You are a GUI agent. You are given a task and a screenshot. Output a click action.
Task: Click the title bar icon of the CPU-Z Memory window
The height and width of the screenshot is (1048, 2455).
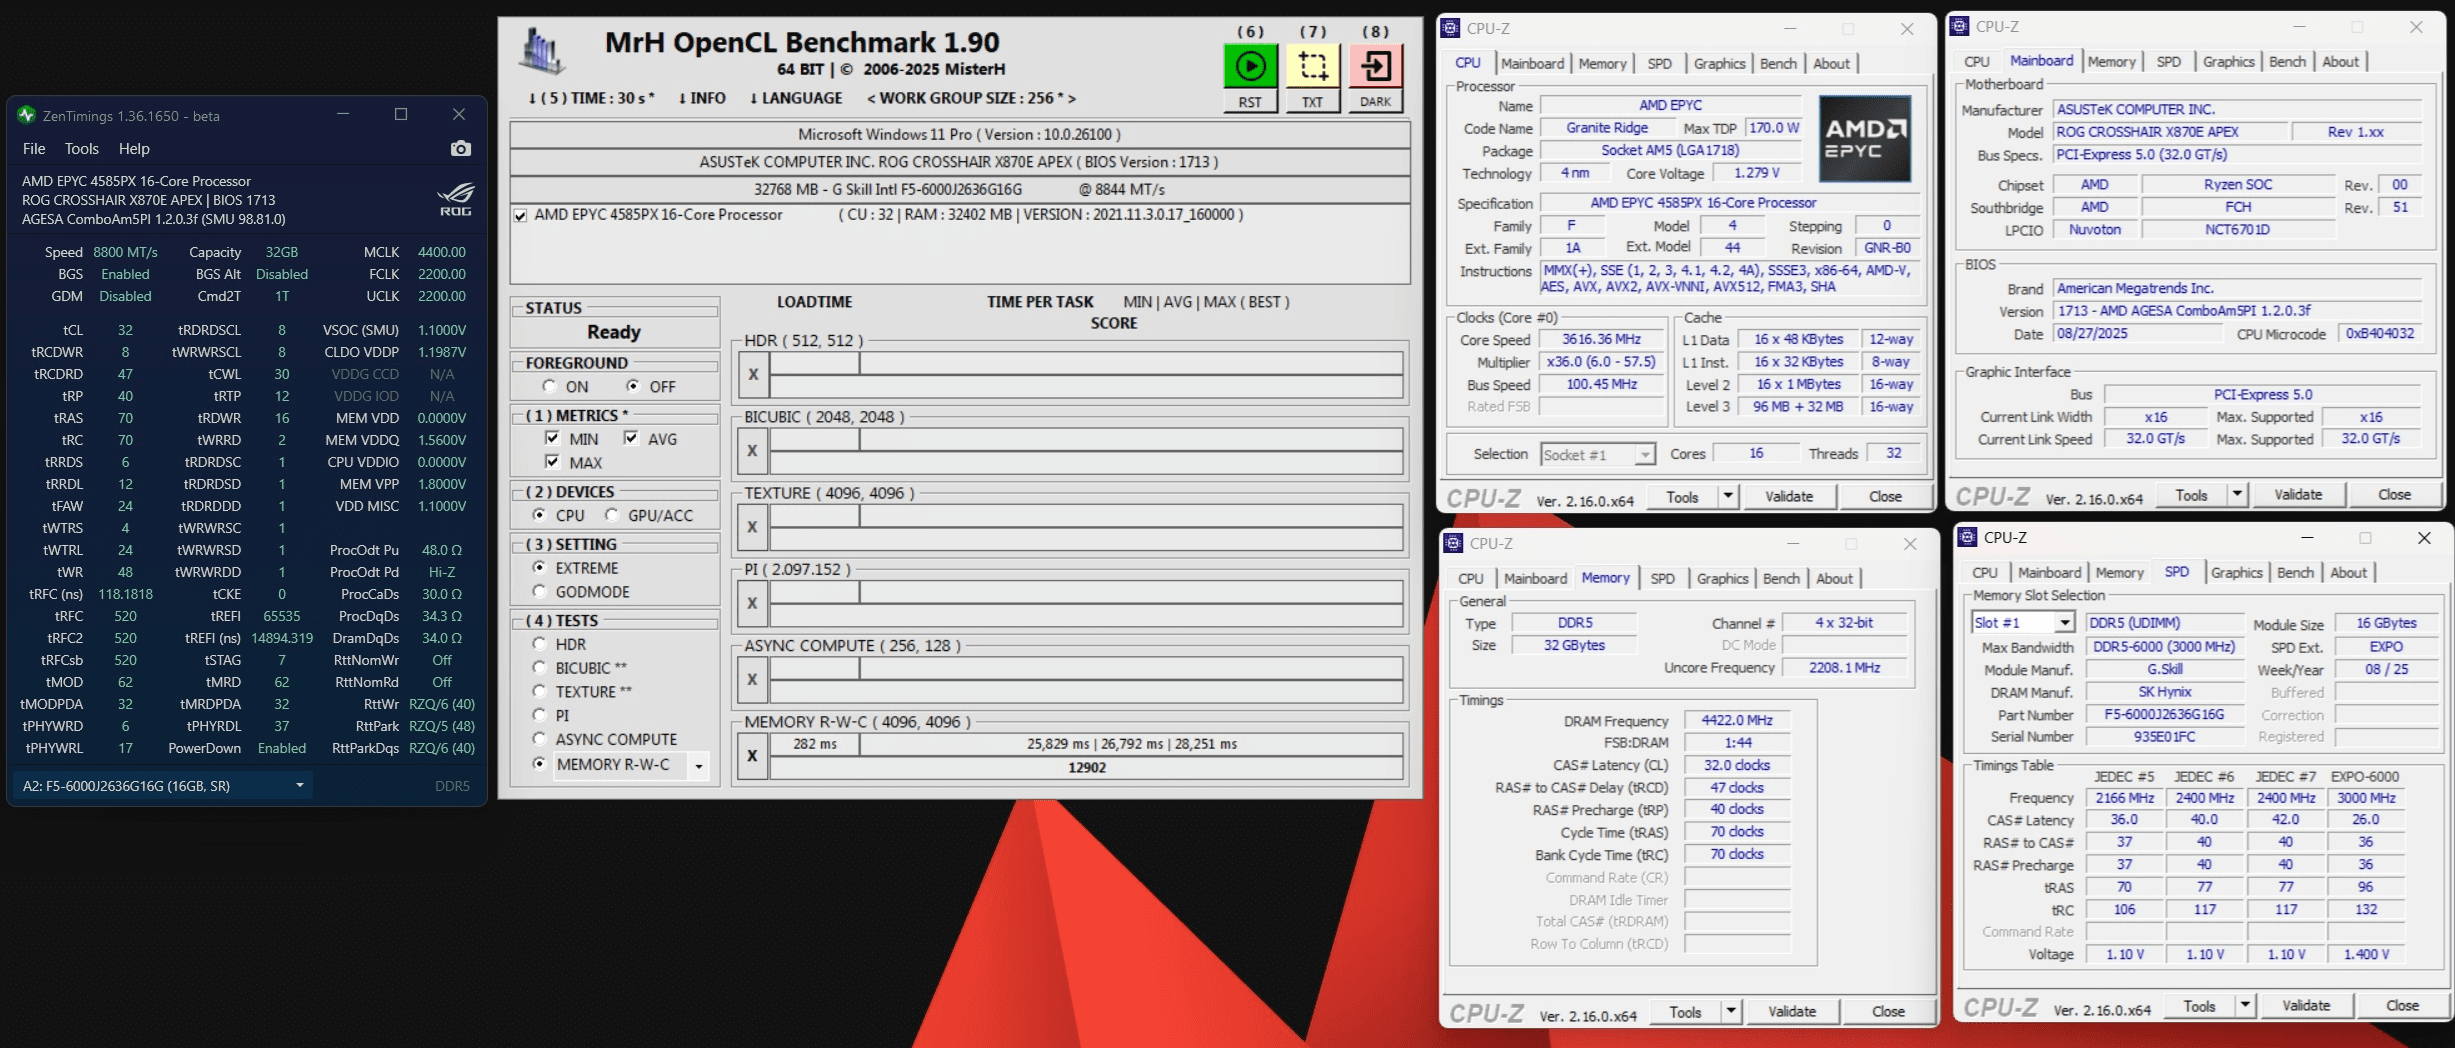(x=1453, y=543)
